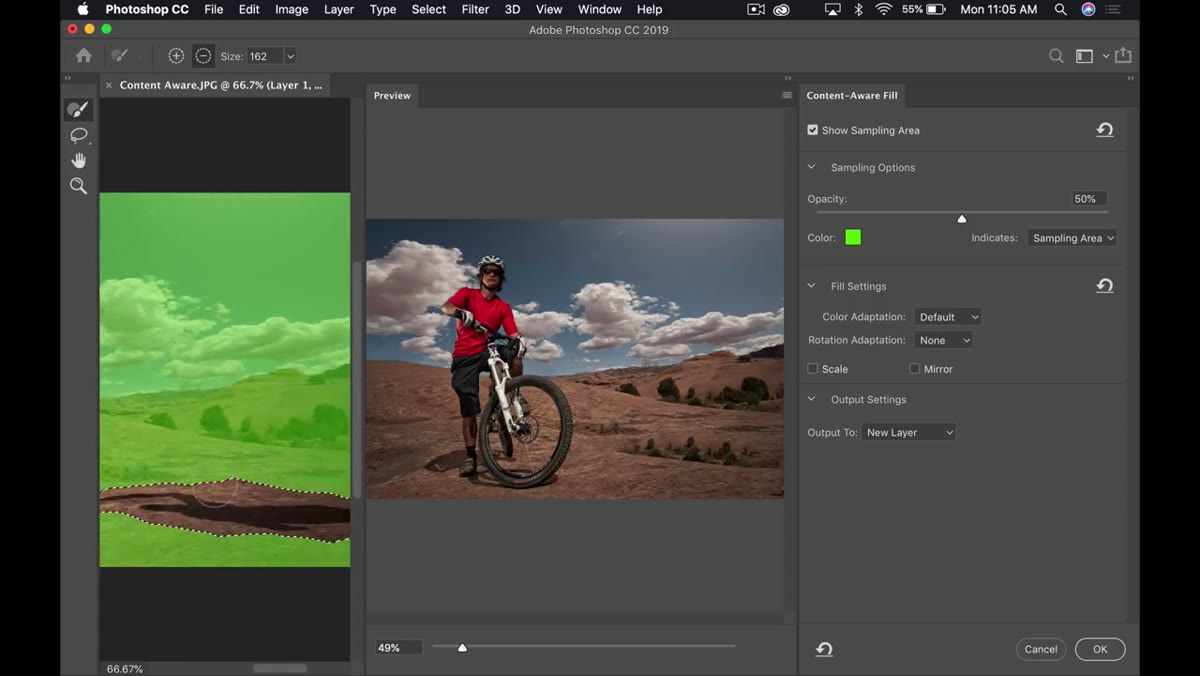Select the Zoom tool
The width and height of the screenshot is (1200, 676).
click(79, 186)
